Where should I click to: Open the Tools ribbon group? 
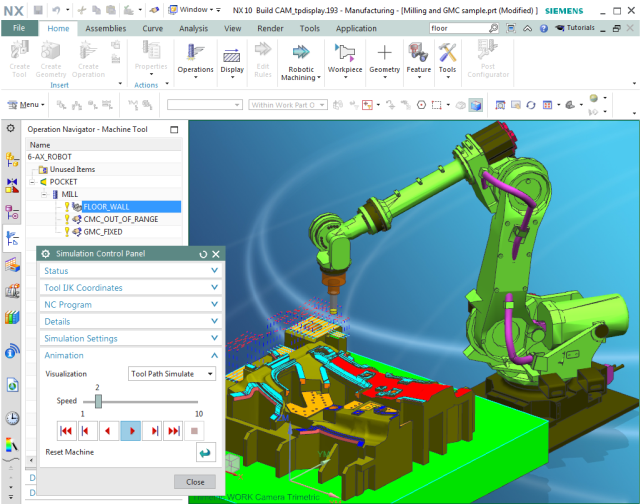click(x=447, y=60)
